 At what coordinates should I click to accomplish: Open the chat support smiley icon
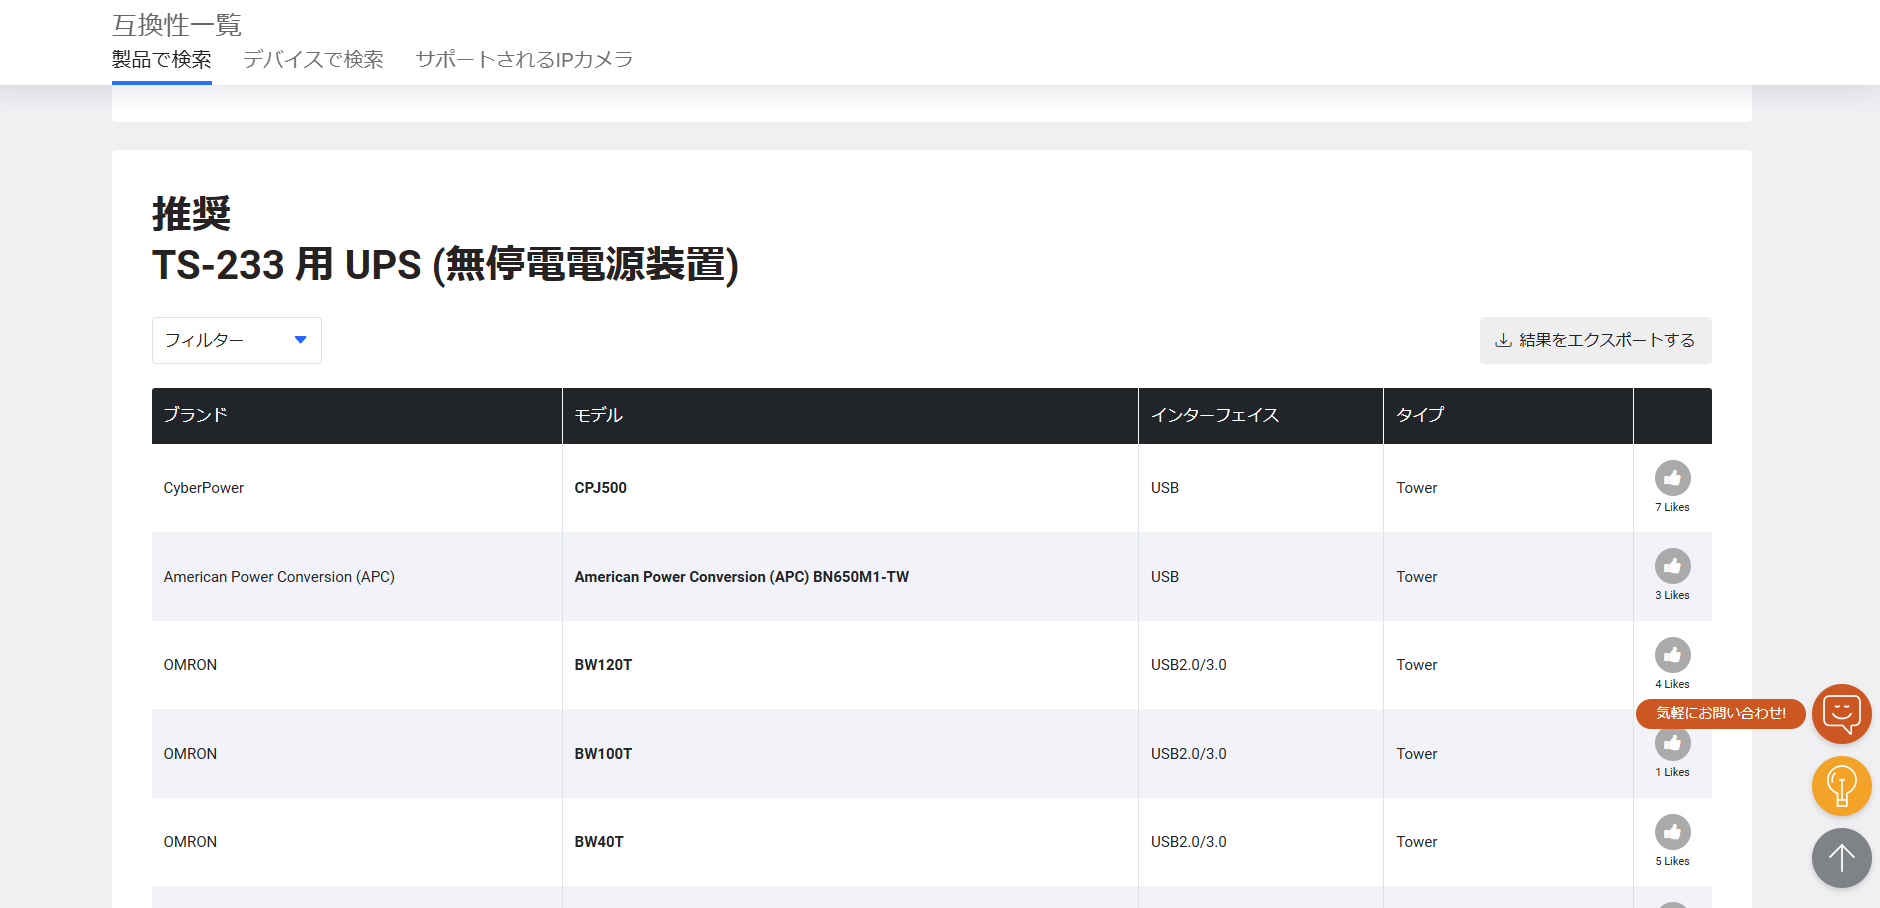pos(1841,713)
